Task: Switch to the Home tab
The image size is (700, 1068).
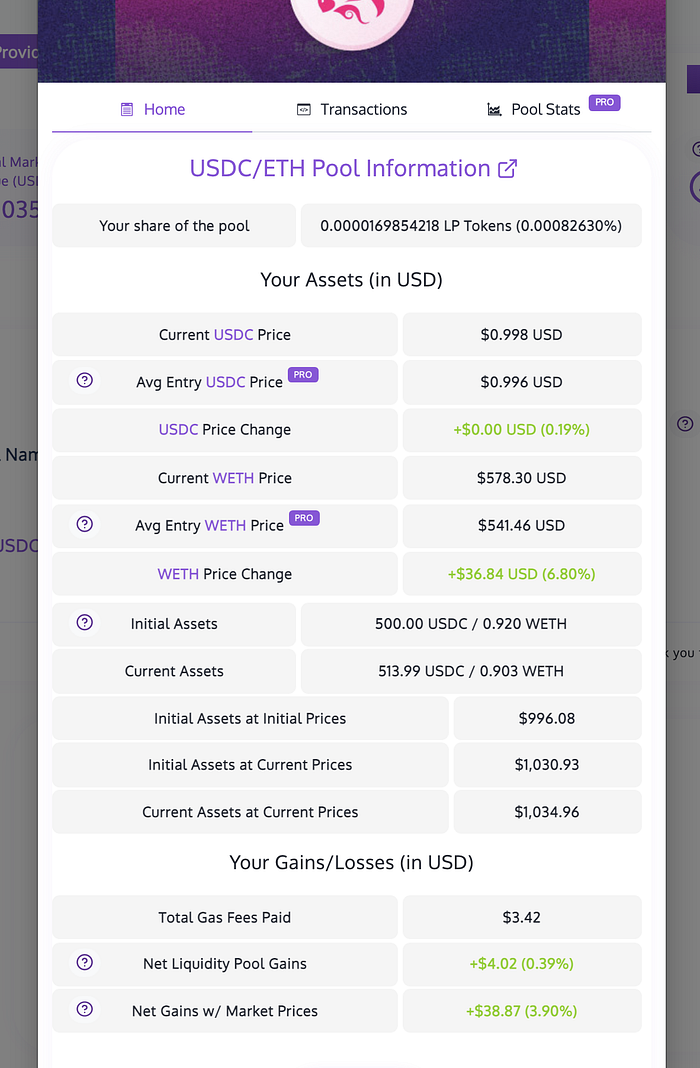Action: click(153, 109)
